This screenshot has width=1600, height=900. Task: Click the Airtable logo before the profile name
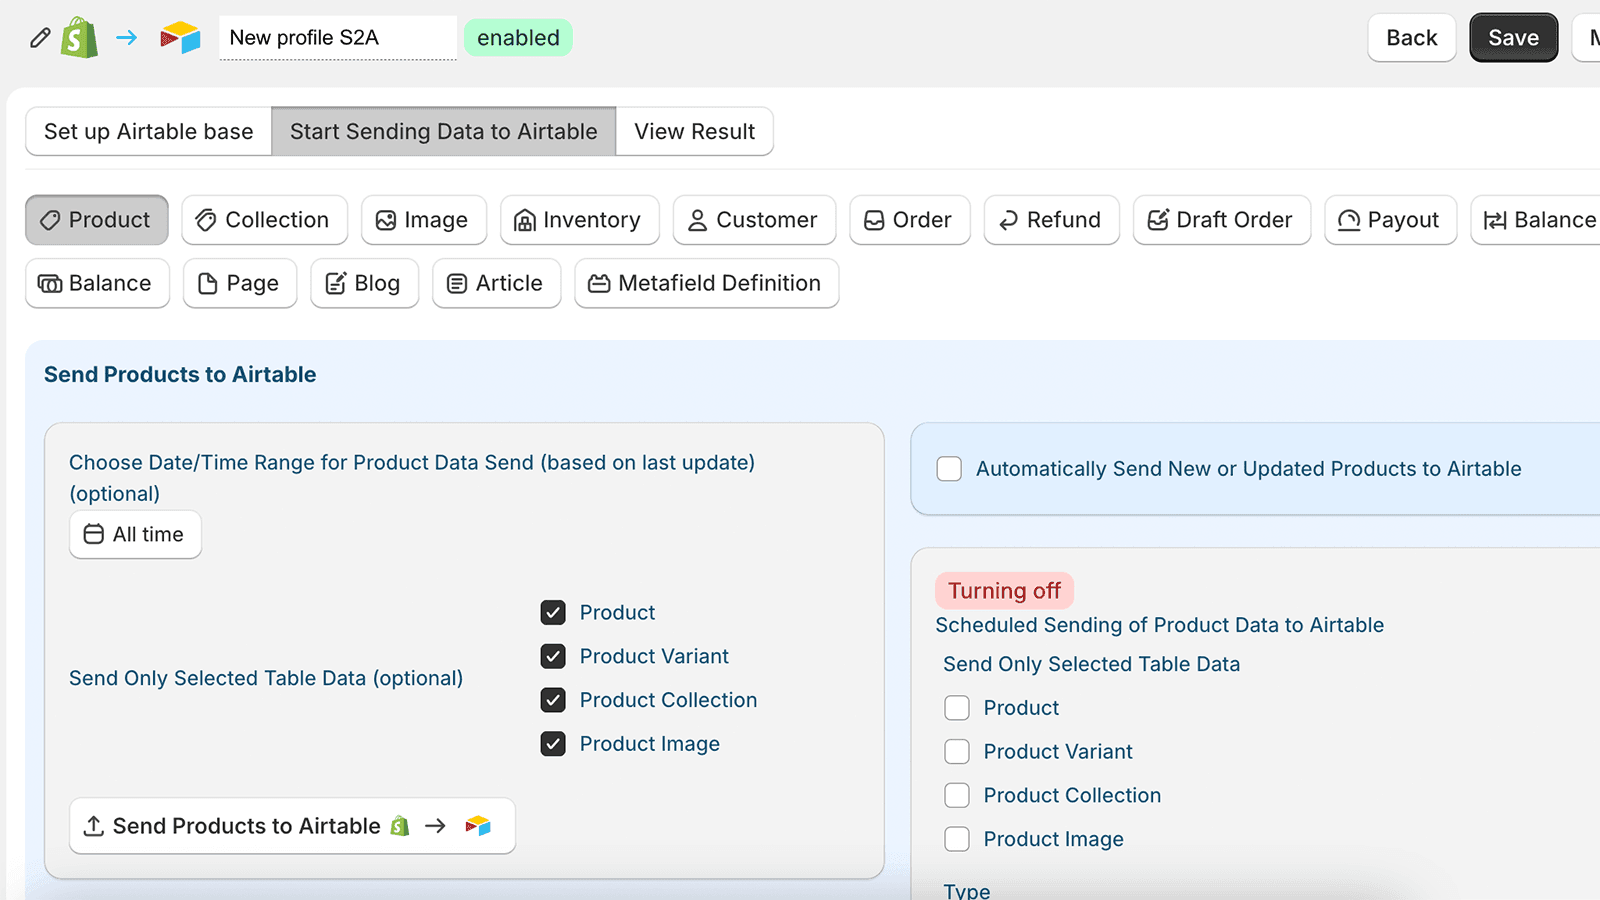[180, 37]
